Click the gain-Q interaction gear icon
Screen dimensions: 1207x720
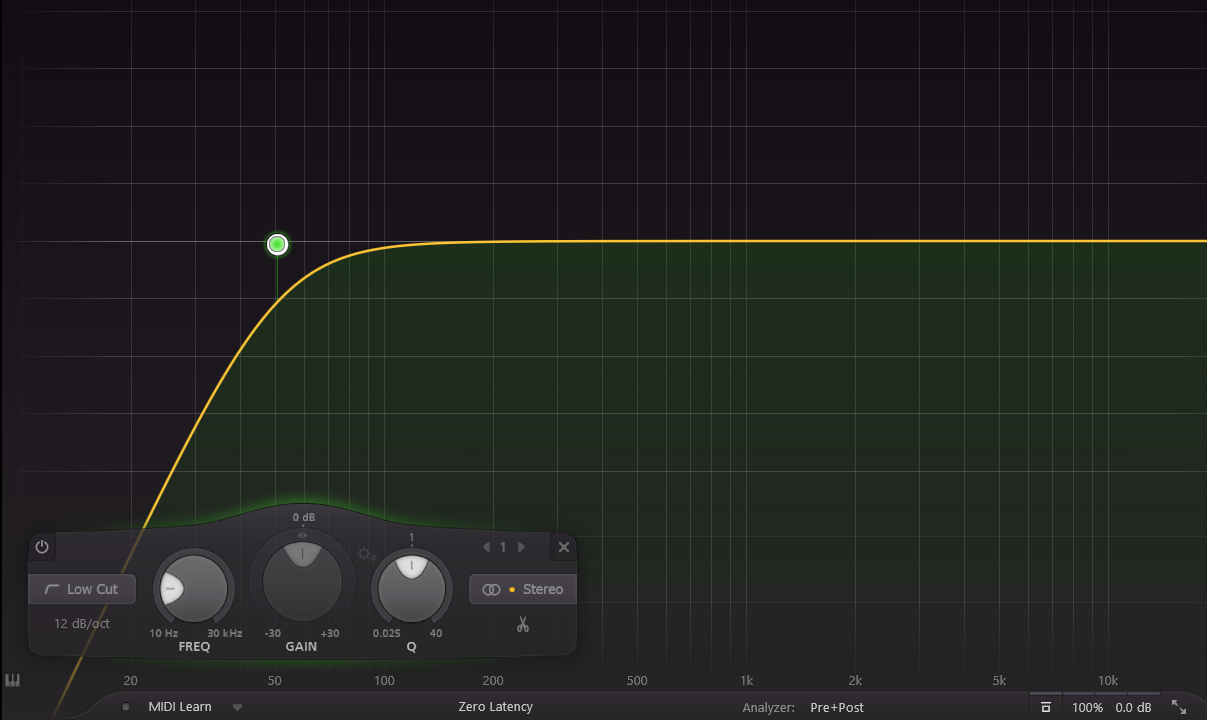tap(366, 554)
